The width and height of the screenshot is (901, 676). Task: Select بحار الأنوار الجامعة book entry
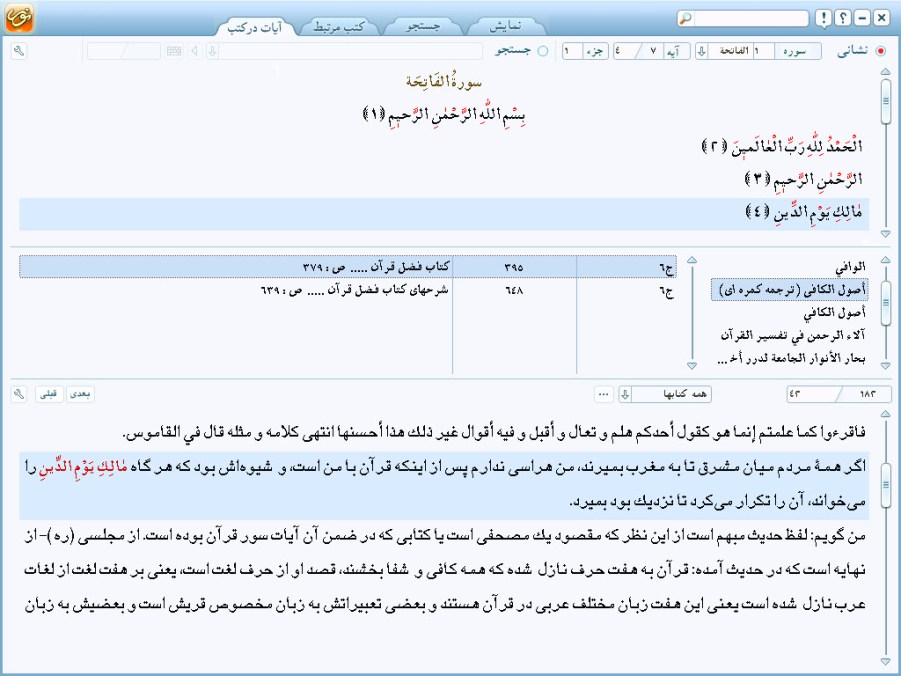791,359
